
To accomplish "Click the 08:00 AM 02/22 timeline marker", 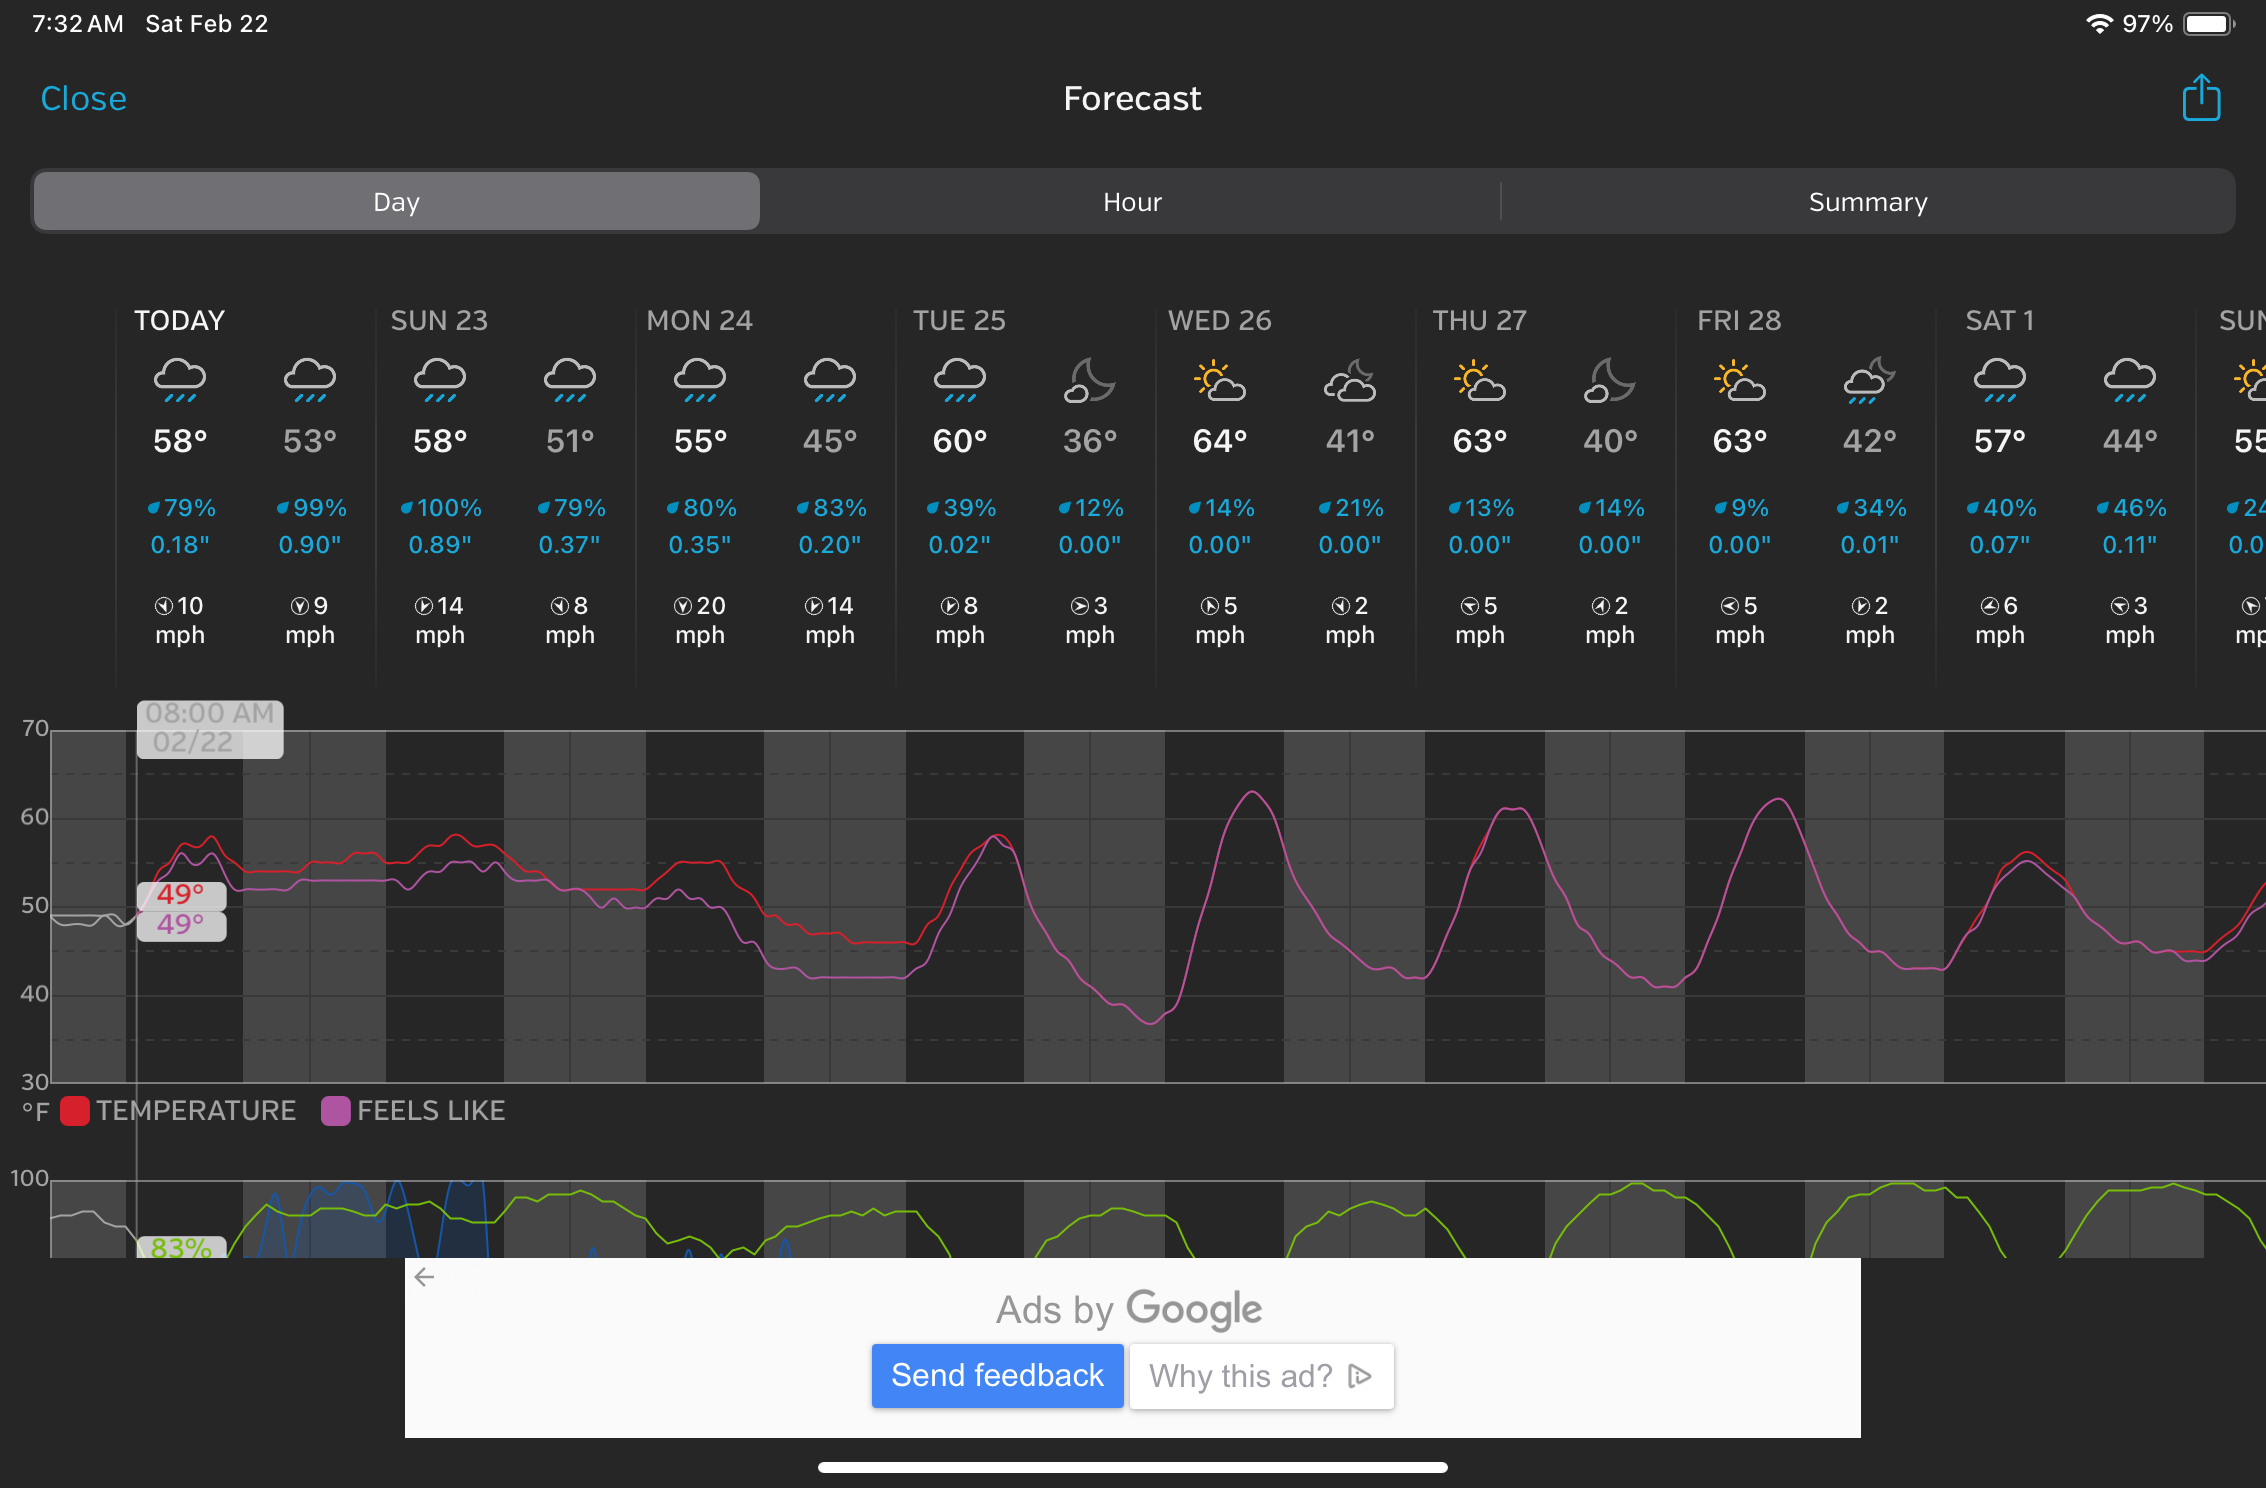I will (x=210, y=728).
